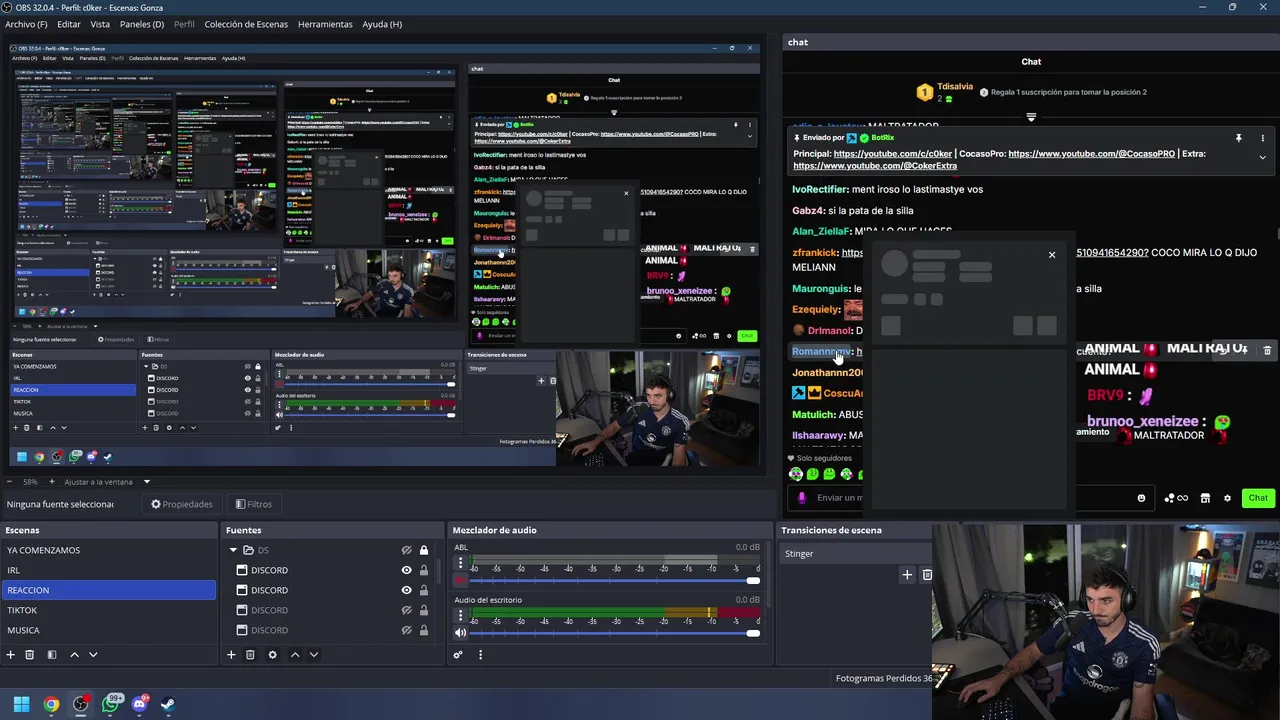Open ABL channel three-dot options

460,563
